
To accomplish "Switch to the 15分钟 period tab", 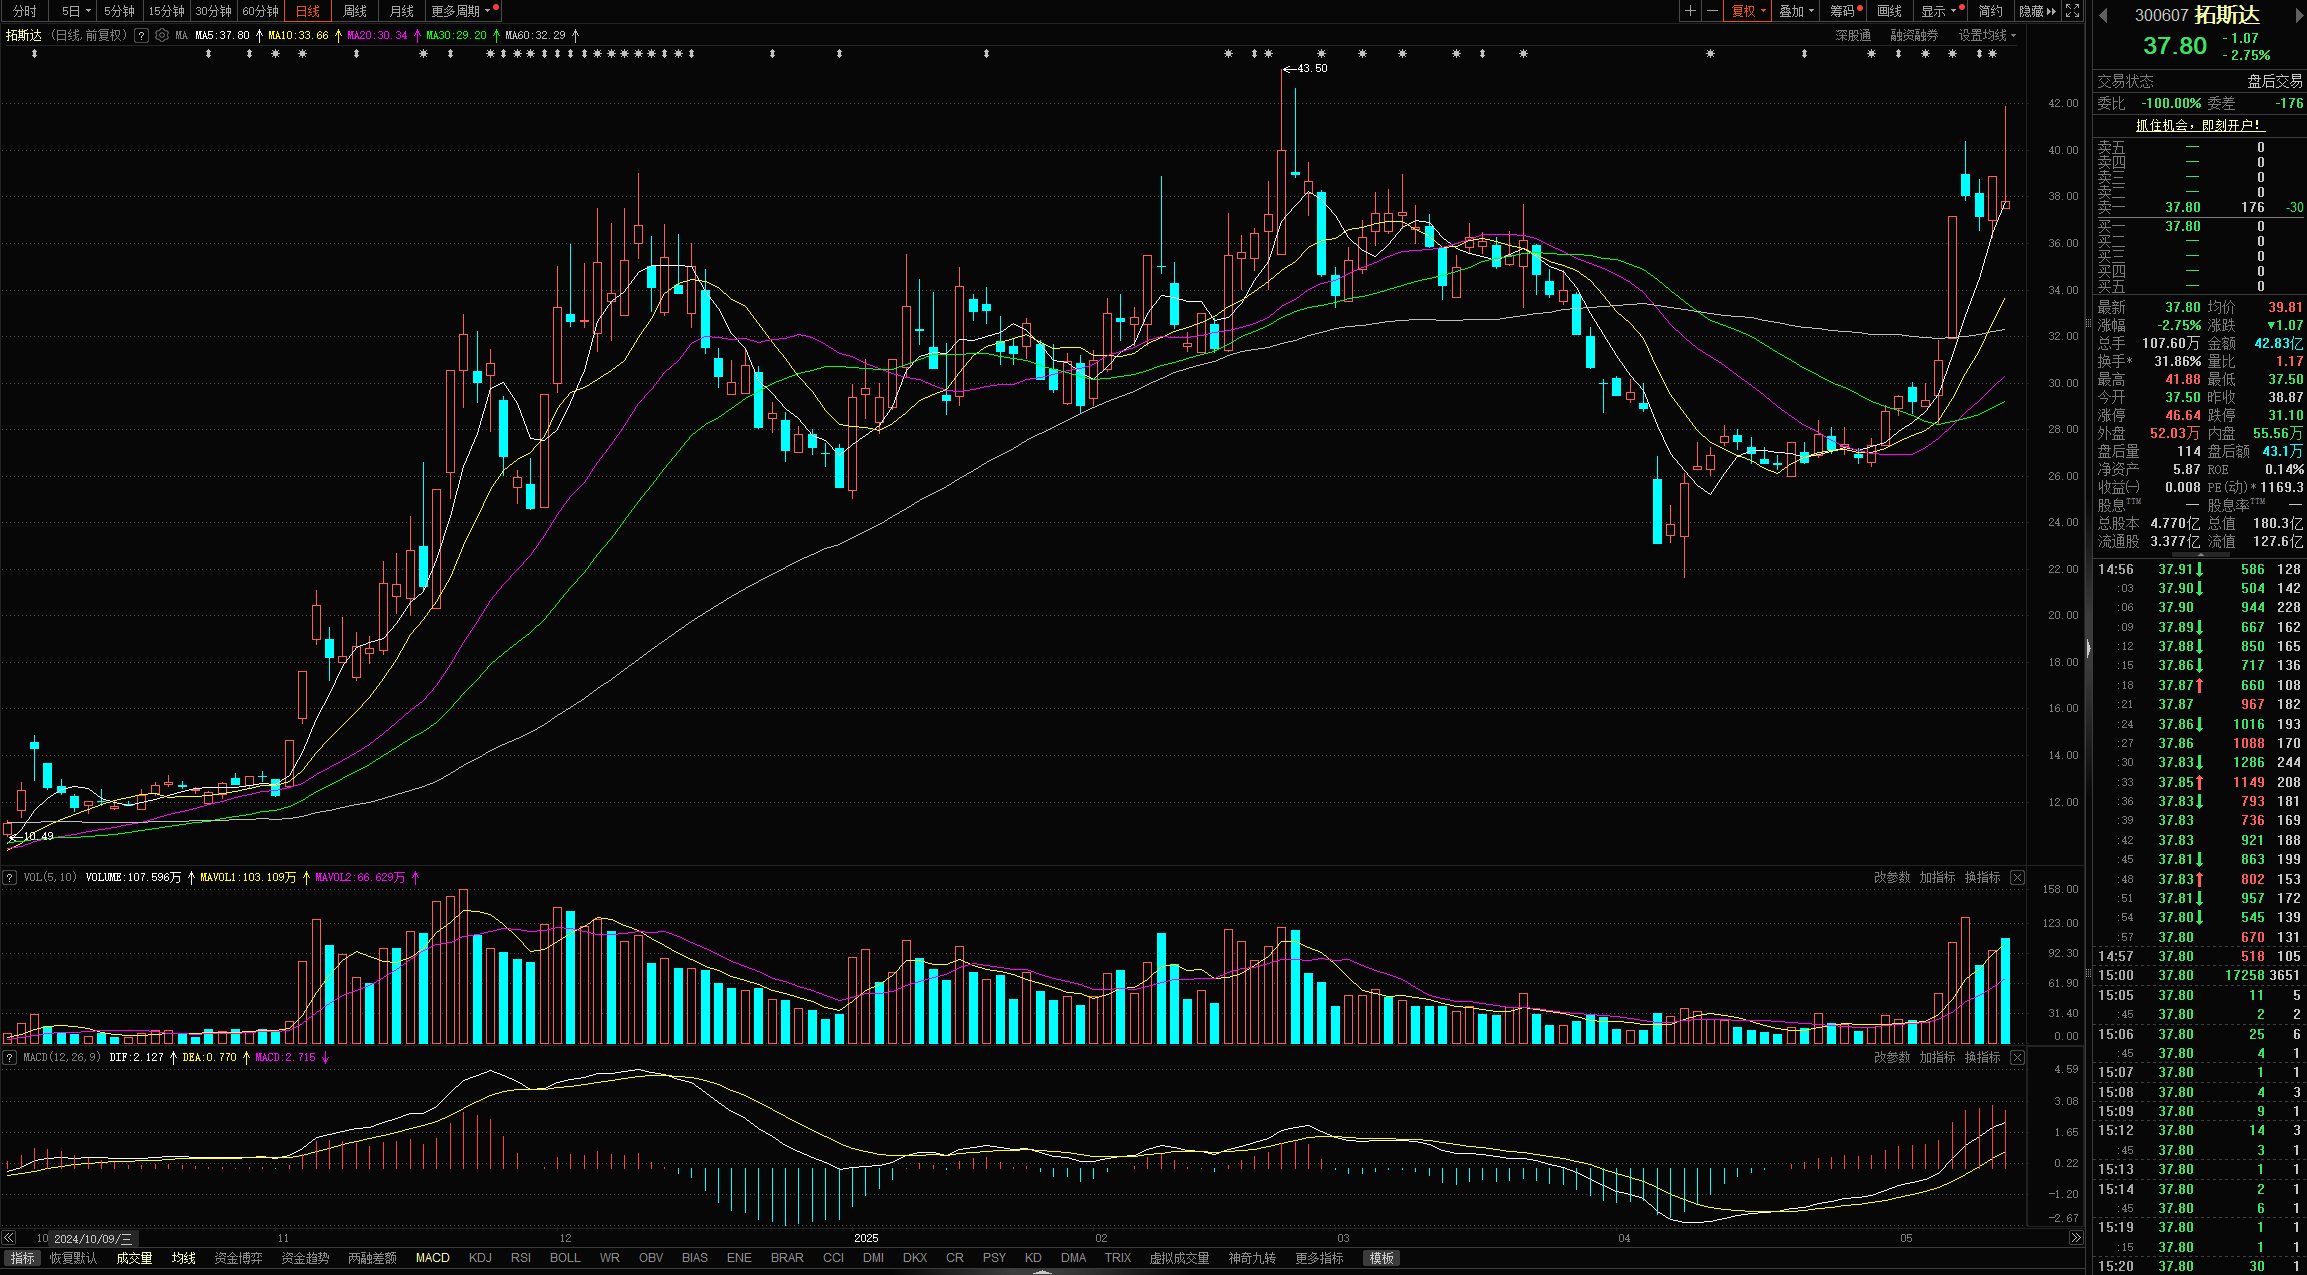I will (166, 11).
